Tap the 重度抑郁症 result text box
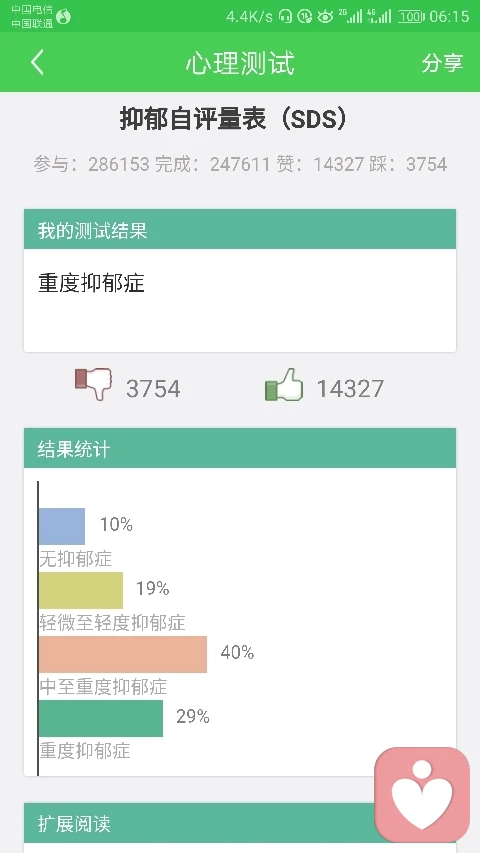This screenshot has height=853, width=480. tap(239, 300)
